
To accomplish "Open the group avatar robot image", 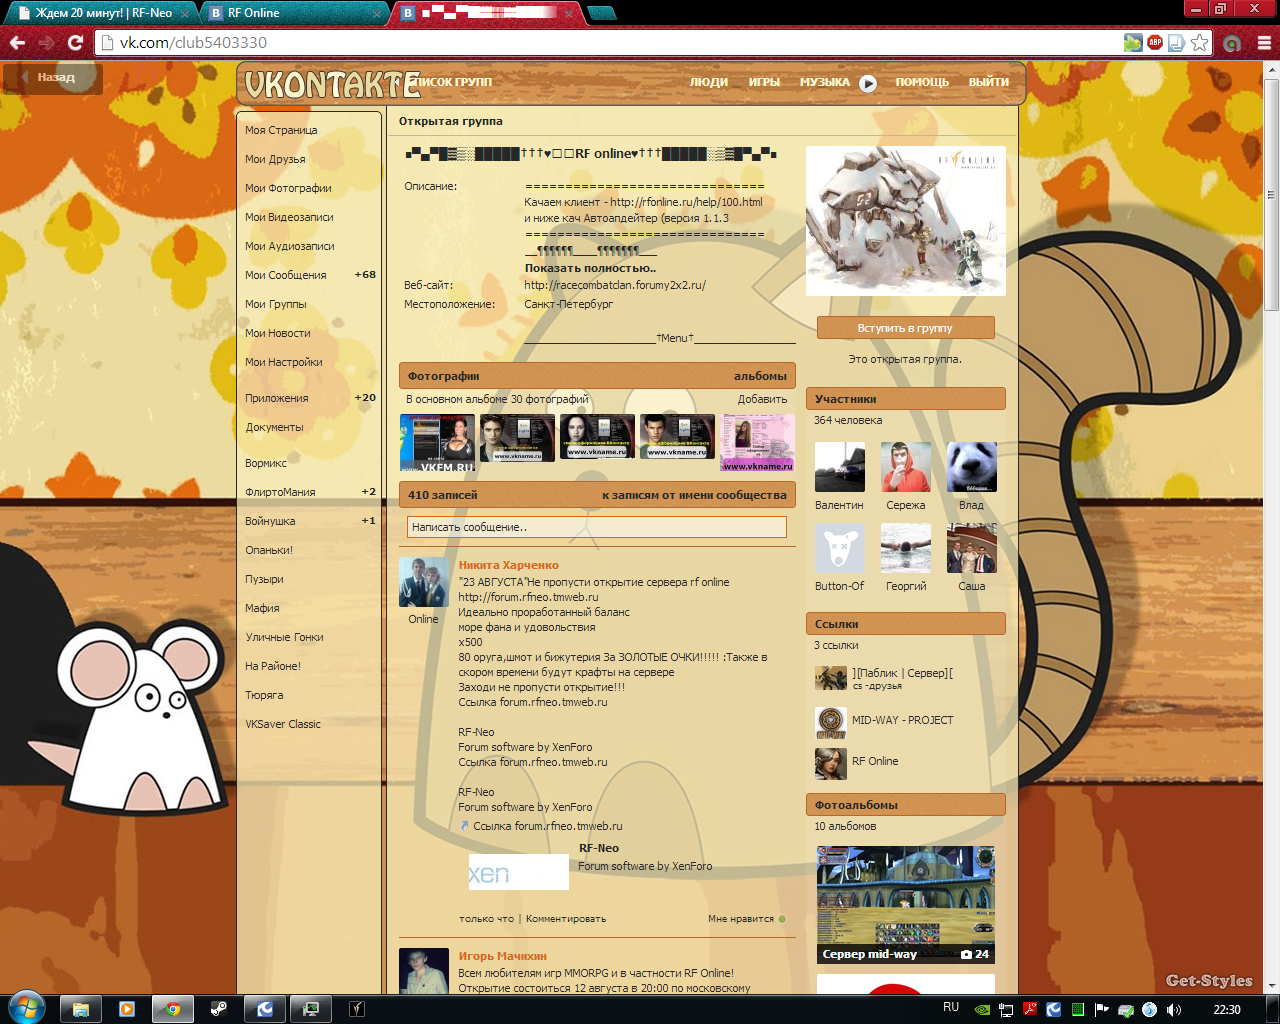I will [x=906, y=221].
